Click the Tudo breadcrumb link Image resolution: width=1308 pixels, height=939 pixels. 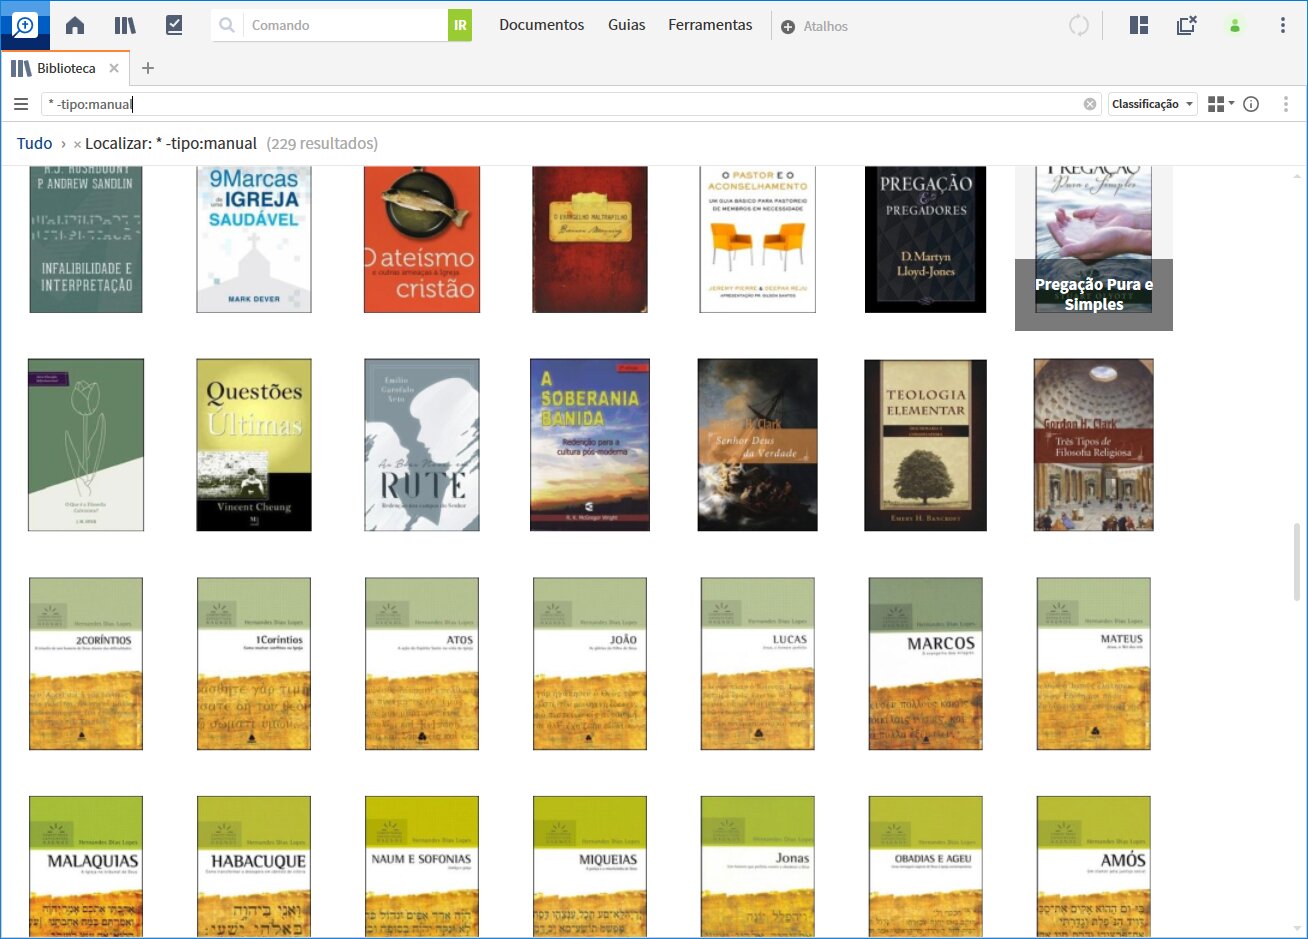(34, 143)
